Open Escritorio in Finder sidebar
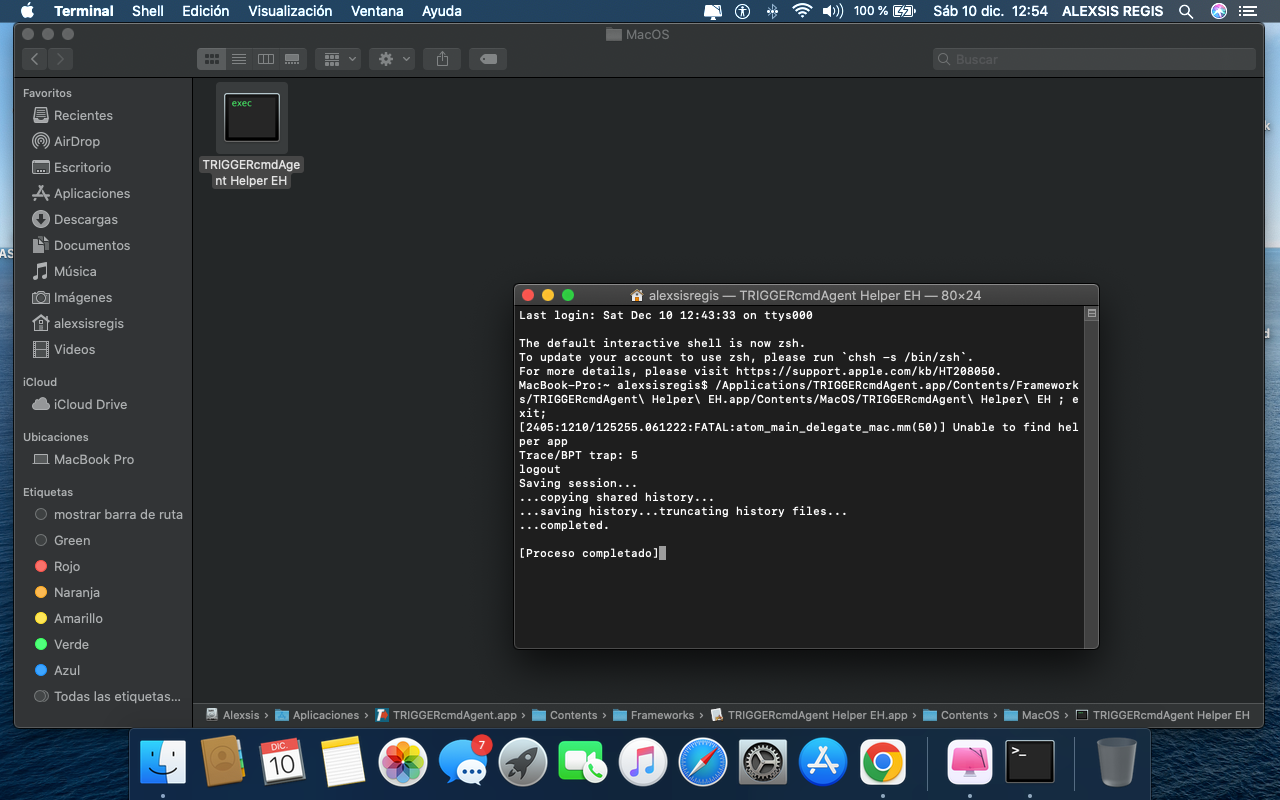The width and height of the screenshot is (1280, 800). pos(82,167)
